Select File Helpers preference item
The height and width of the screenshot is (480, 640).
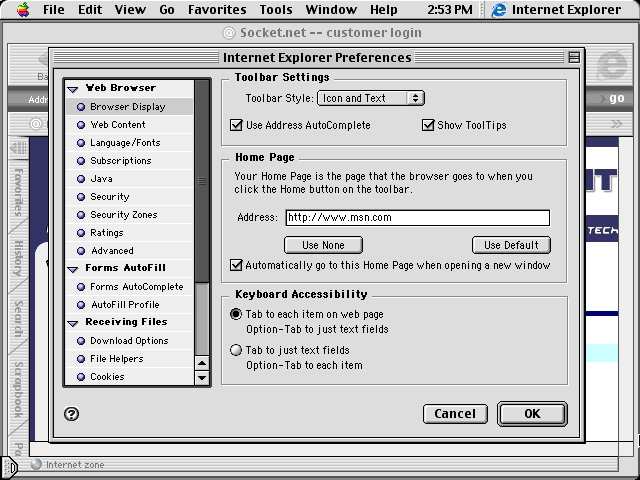point(129,359)
